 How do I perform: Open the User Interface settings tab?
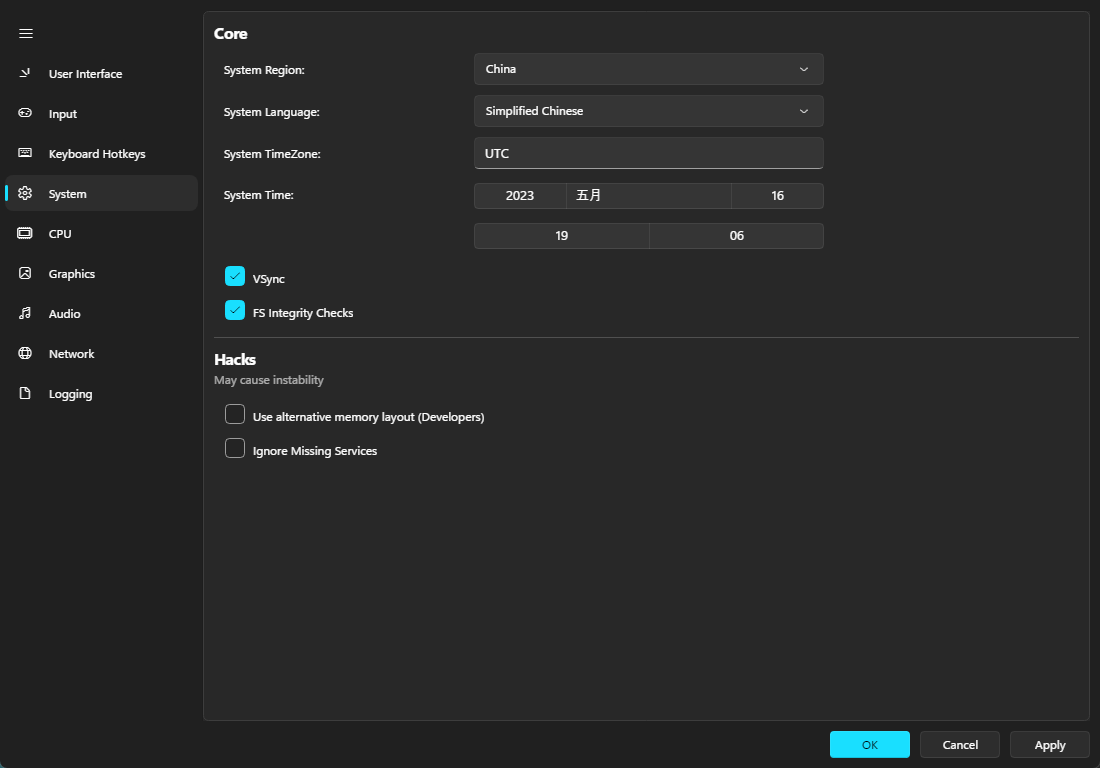pyautogui.click(x=102, y=74)
